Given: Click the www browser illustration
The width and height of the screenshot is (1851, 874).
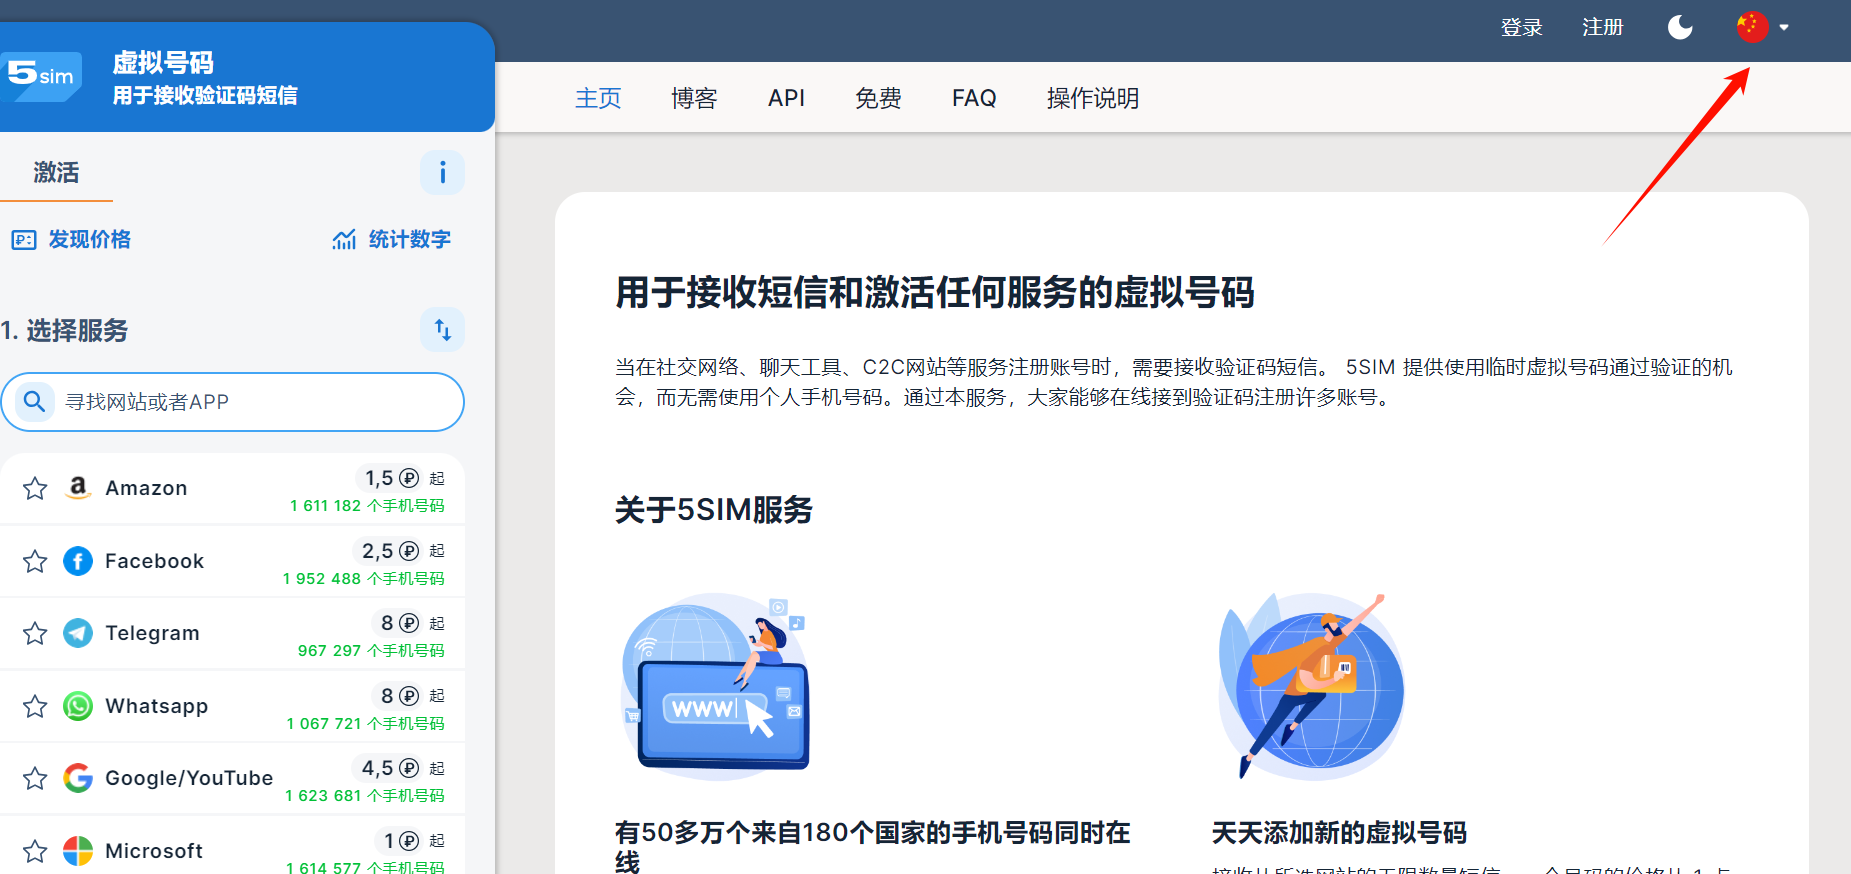Looking at the screenshot, I should 715,686.
